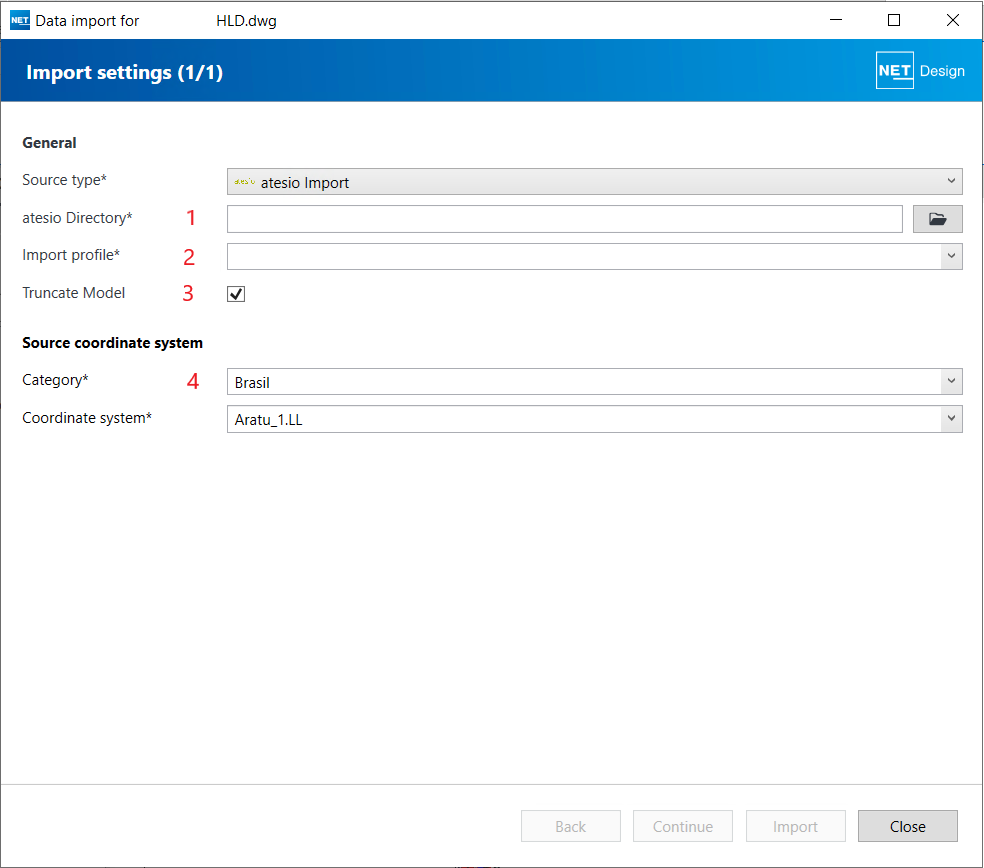The width and height of the screenshot is (984, 868).
Task: Focus the atesio Directory text field
Action: click(565, 219)
